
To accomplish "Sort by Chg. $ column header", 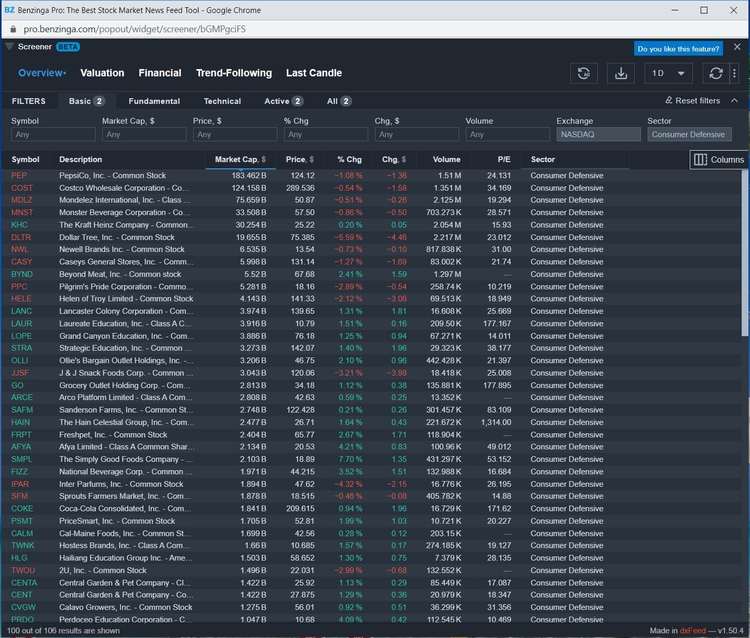I will point(394,159).
